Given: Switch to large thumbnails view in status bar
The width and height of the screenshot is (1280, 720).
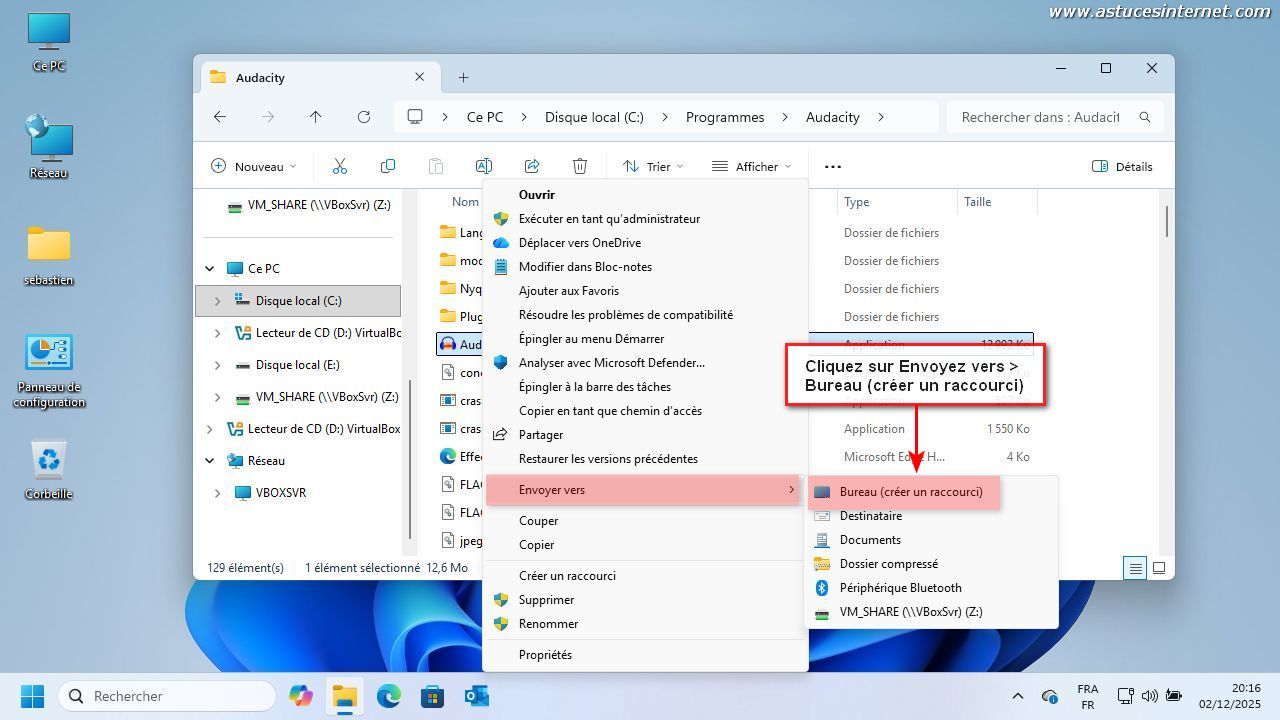Looking at the screenshot, I should coord(1159,568).
